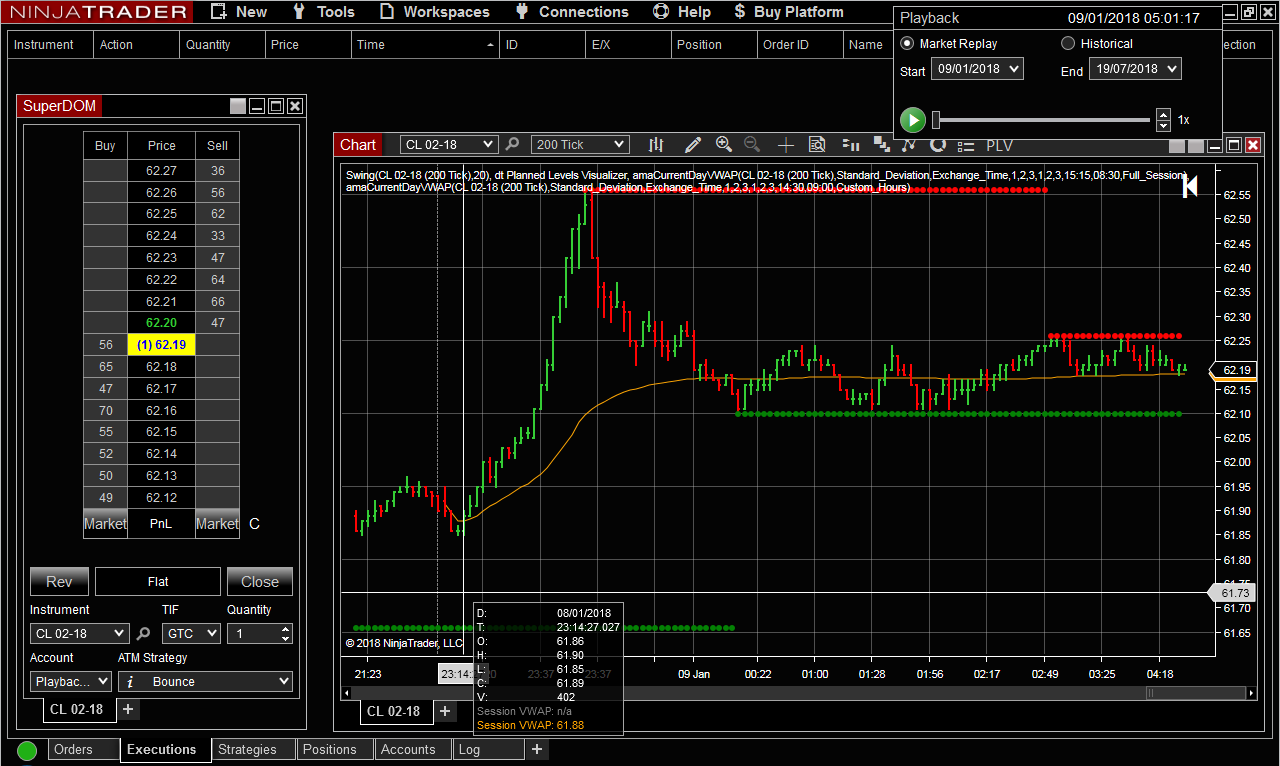Increase playback speed with up arrow
Image resolution: width=1280 pixels, height=766 pixels.
pyautogui.click(x=1163, y=114)
